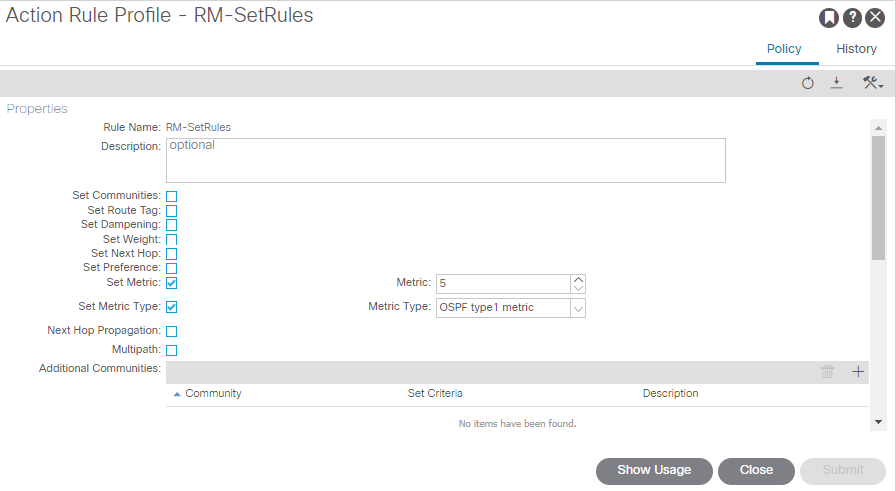Select the Policy tab
896x491 pixels.
coord(784,49)
